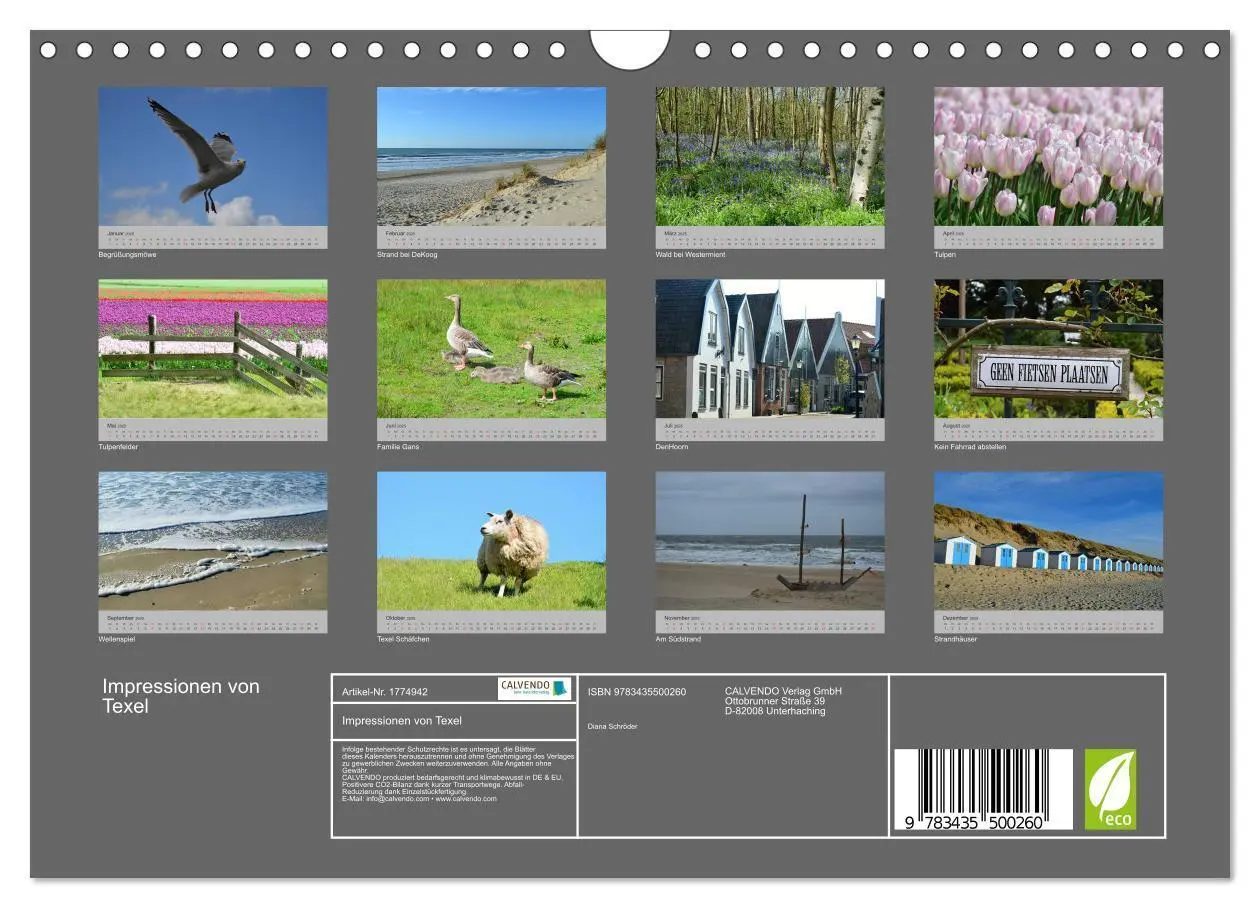1260x908 pixels.
Task: Click the caption Texel Schäfchen
Action: [x=403, y=639]
